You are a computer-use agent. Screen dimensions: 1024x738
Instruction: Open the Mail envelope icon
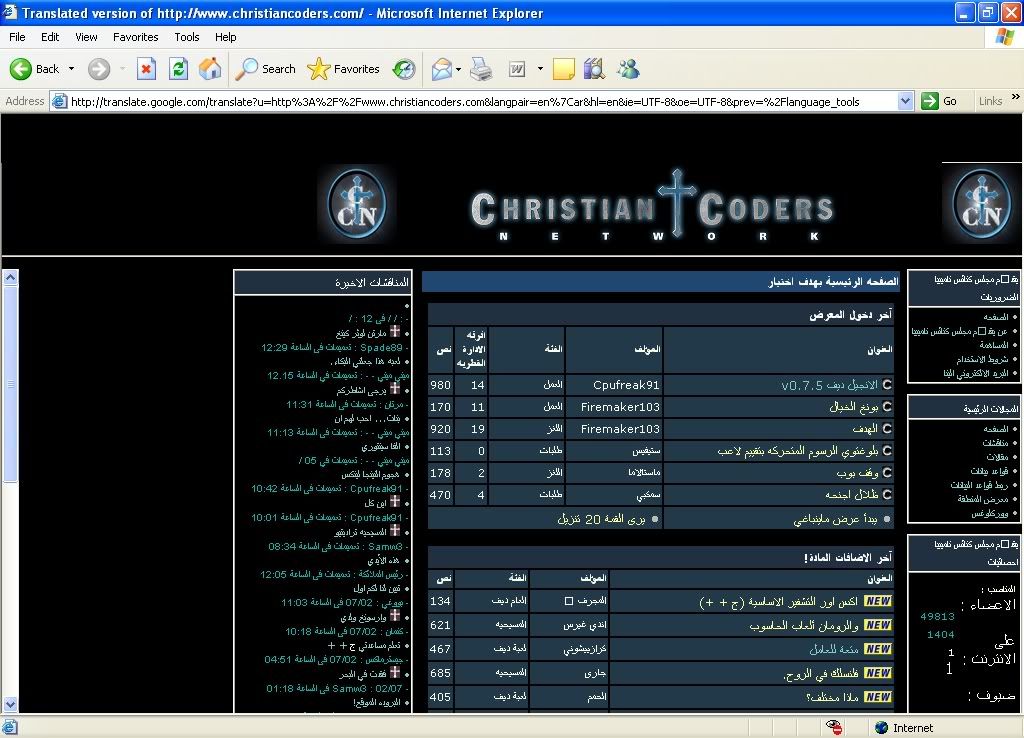click(441, 69)
